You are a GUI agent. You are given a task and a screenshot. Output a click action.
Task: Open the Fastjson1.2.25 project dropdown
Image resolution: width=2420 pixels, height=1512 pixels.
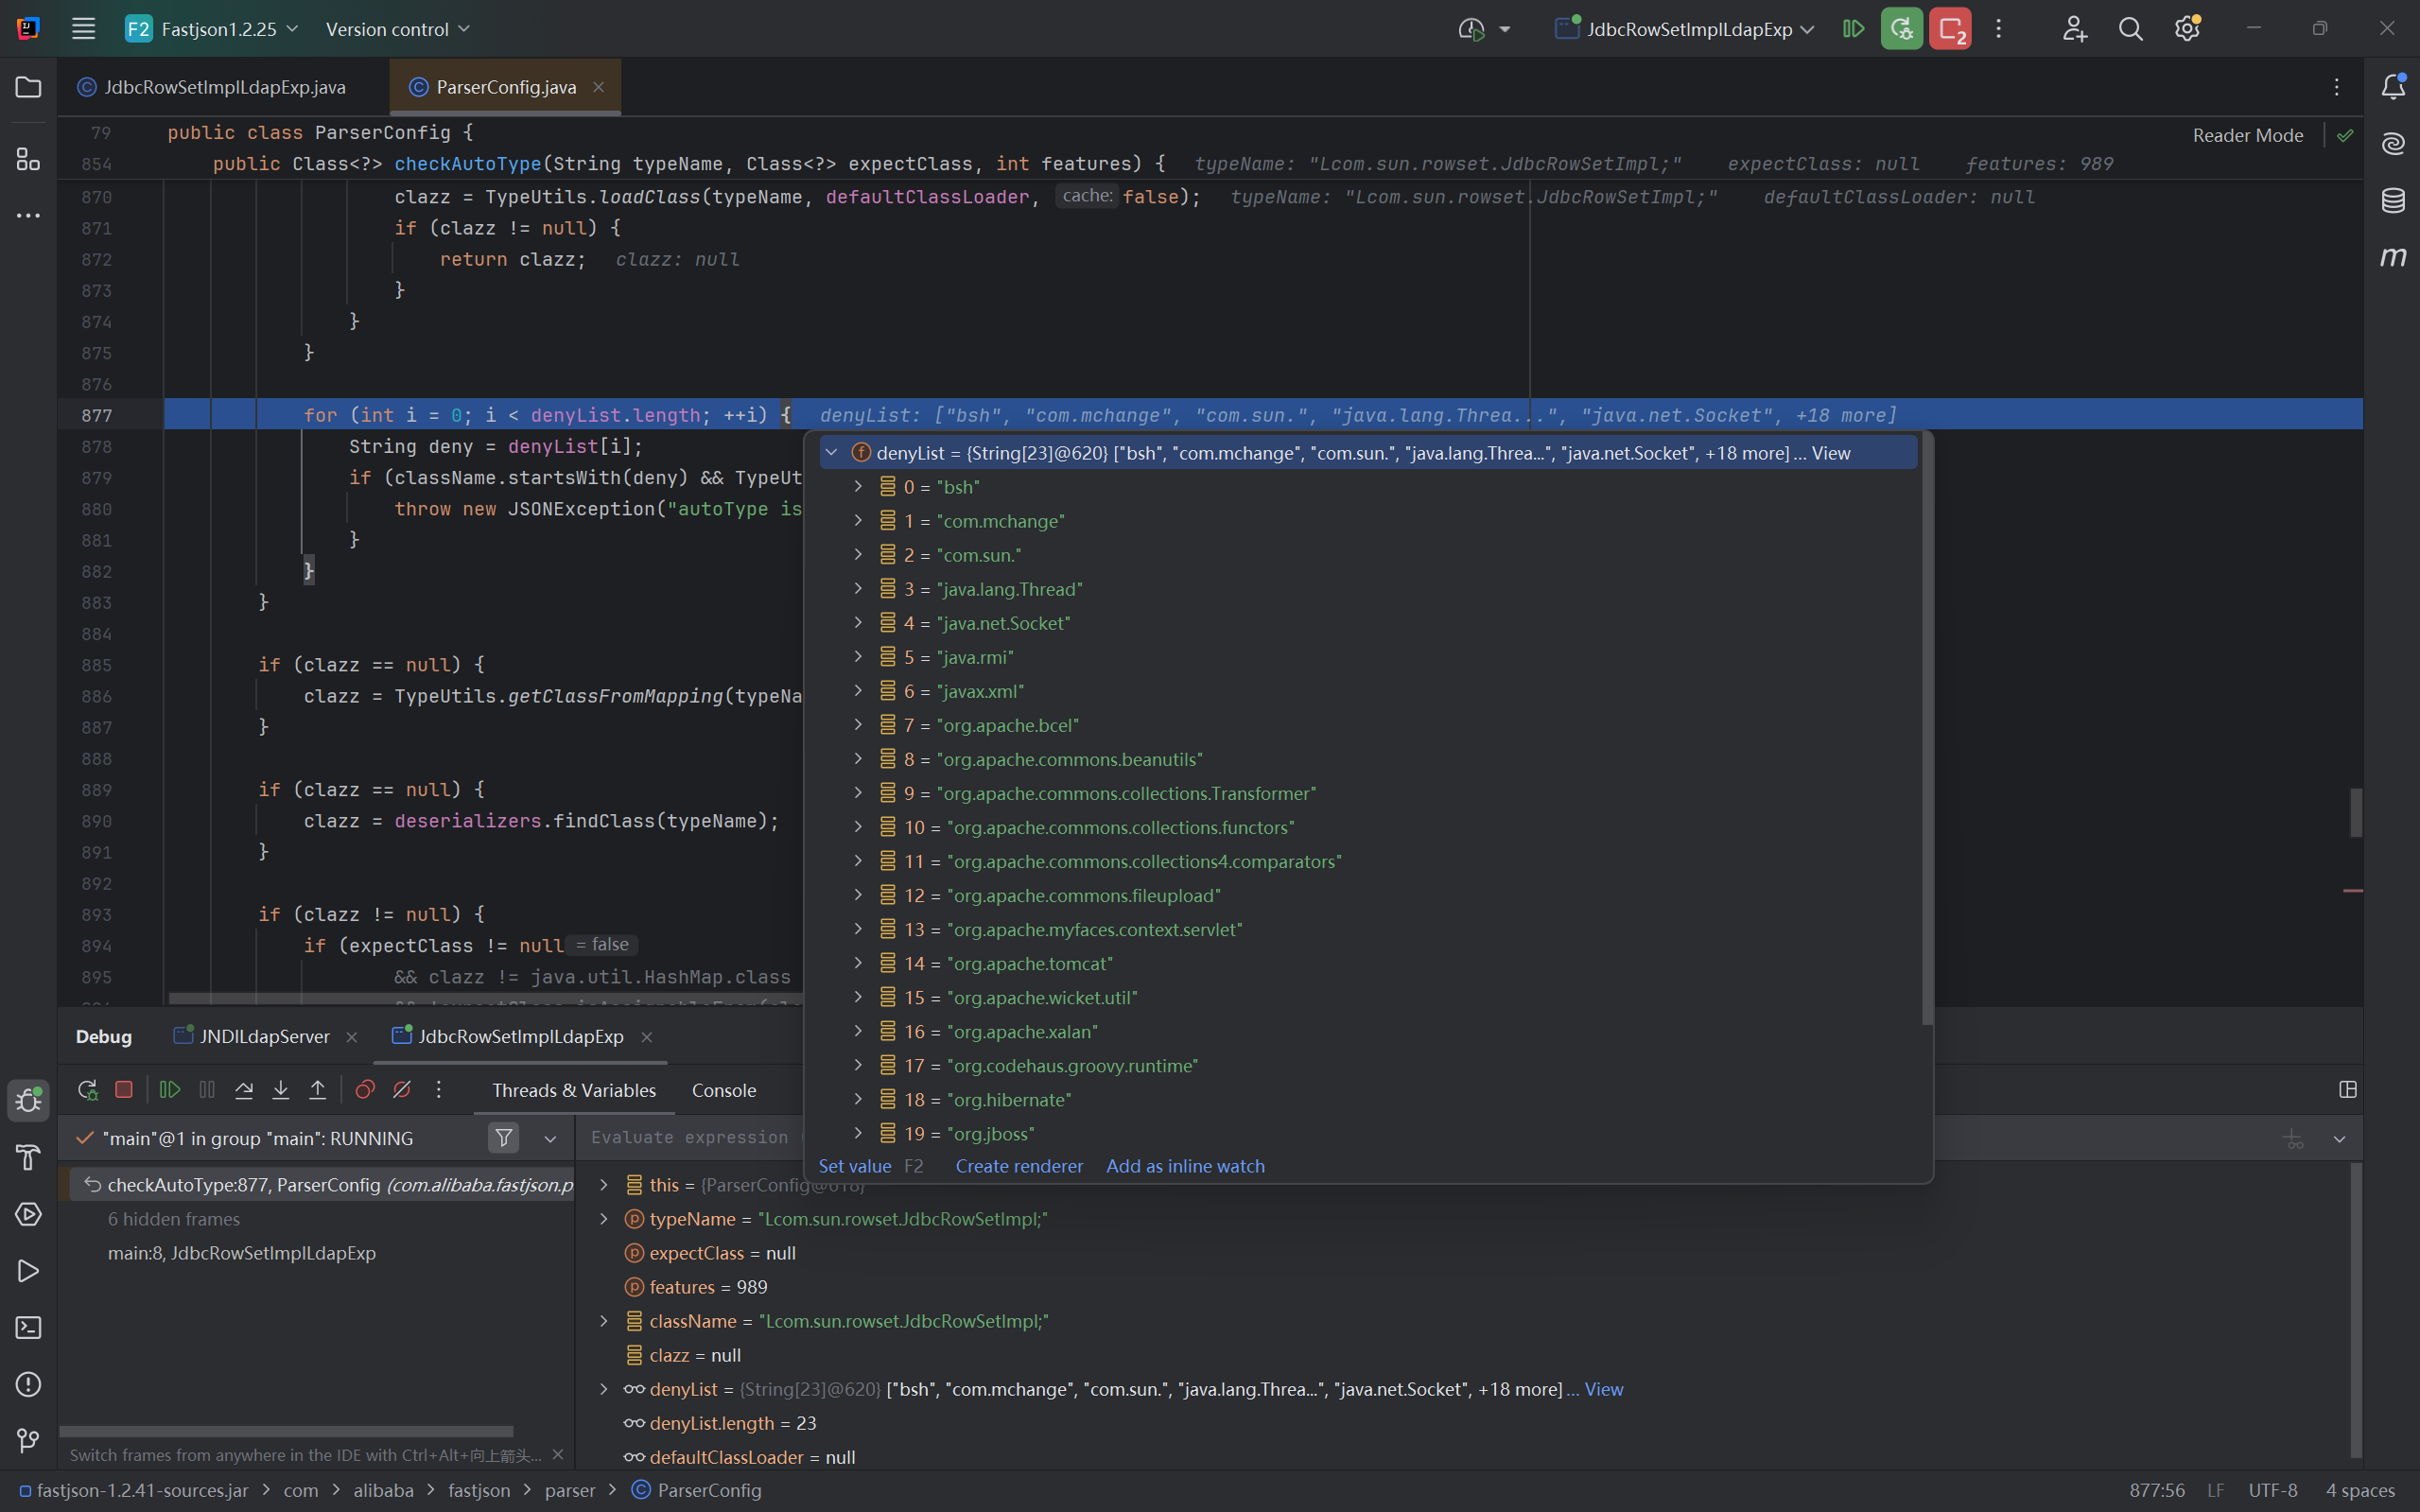click(212, 29)
